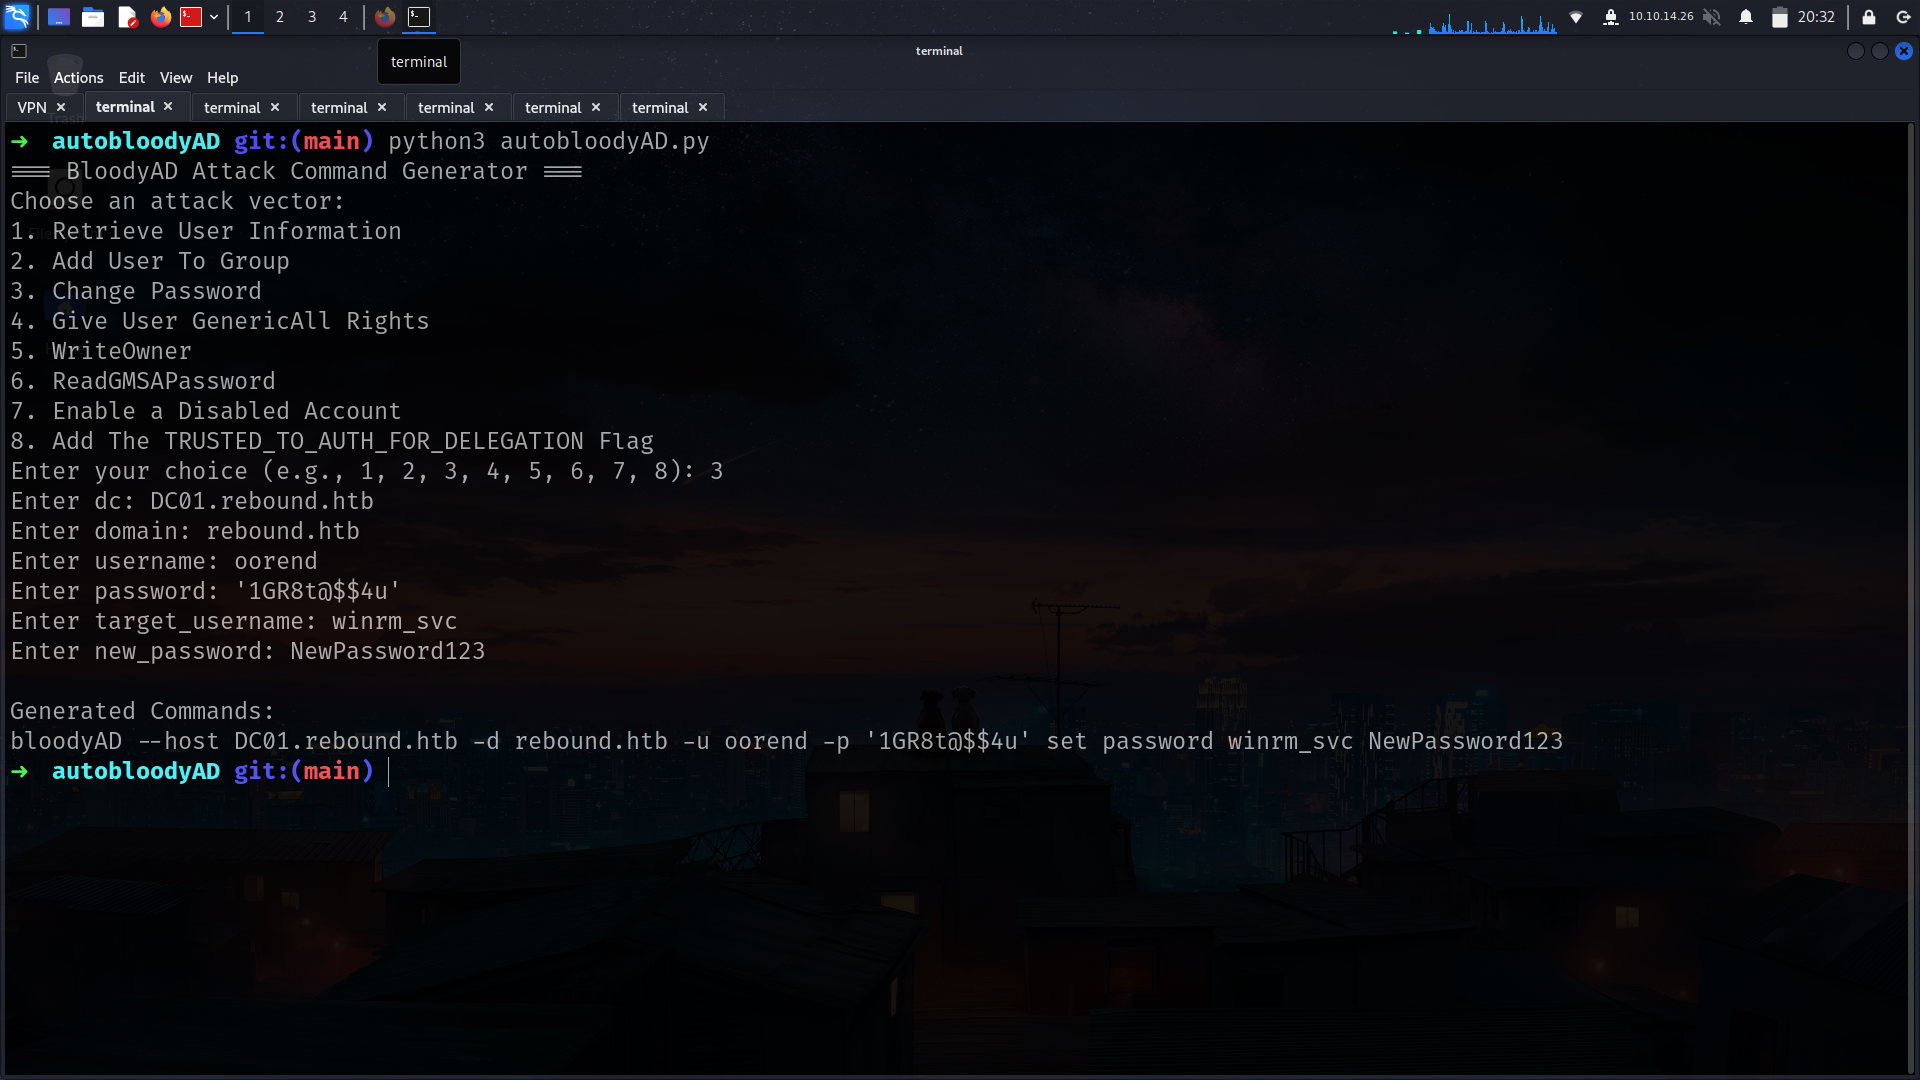Switch to workspace 3

coord(312,17)
